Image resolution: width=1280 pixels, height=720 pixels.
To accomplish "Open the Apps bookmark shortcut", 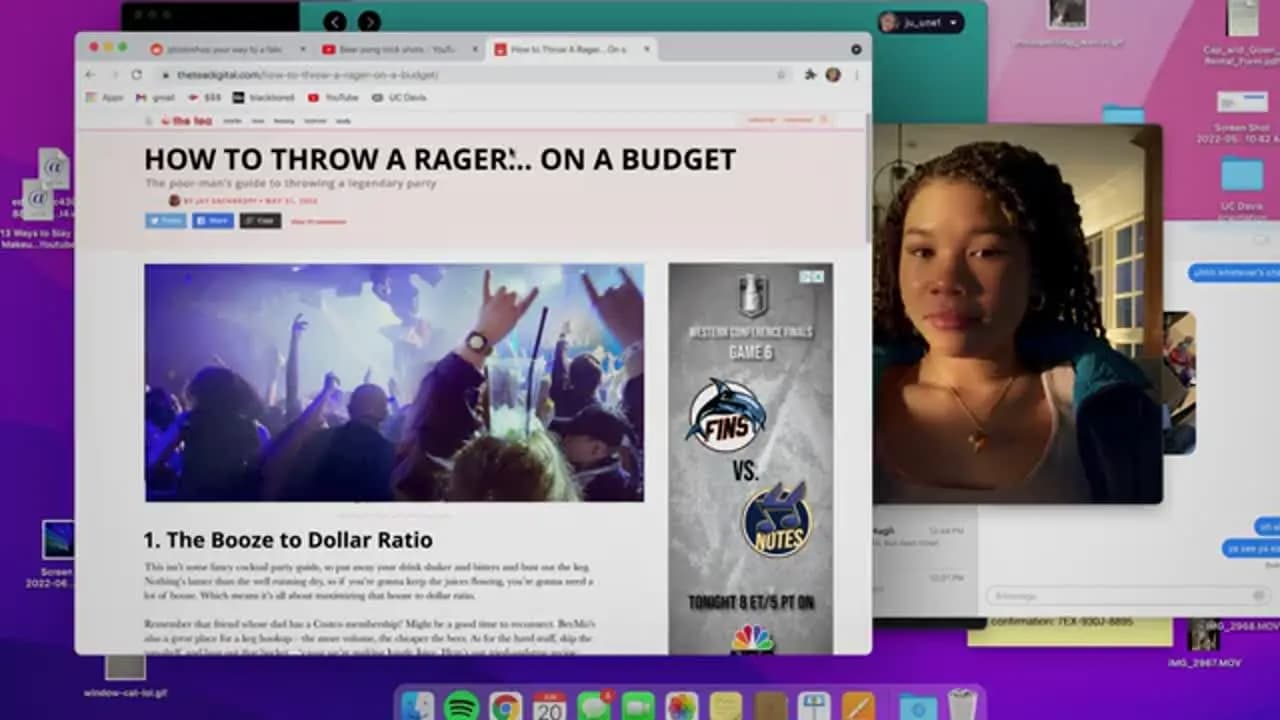I will (x=104, y=98).
